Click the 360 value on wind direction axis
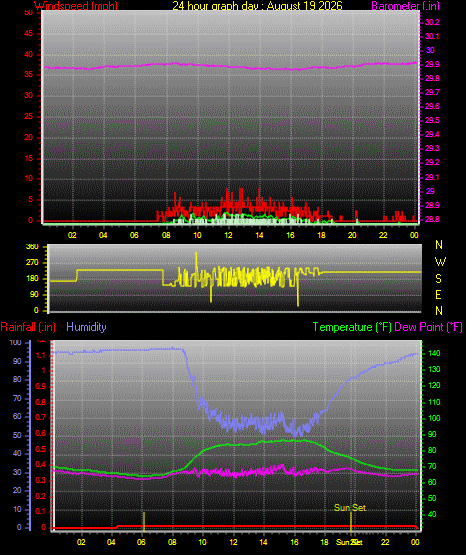 tap(32, 247)
